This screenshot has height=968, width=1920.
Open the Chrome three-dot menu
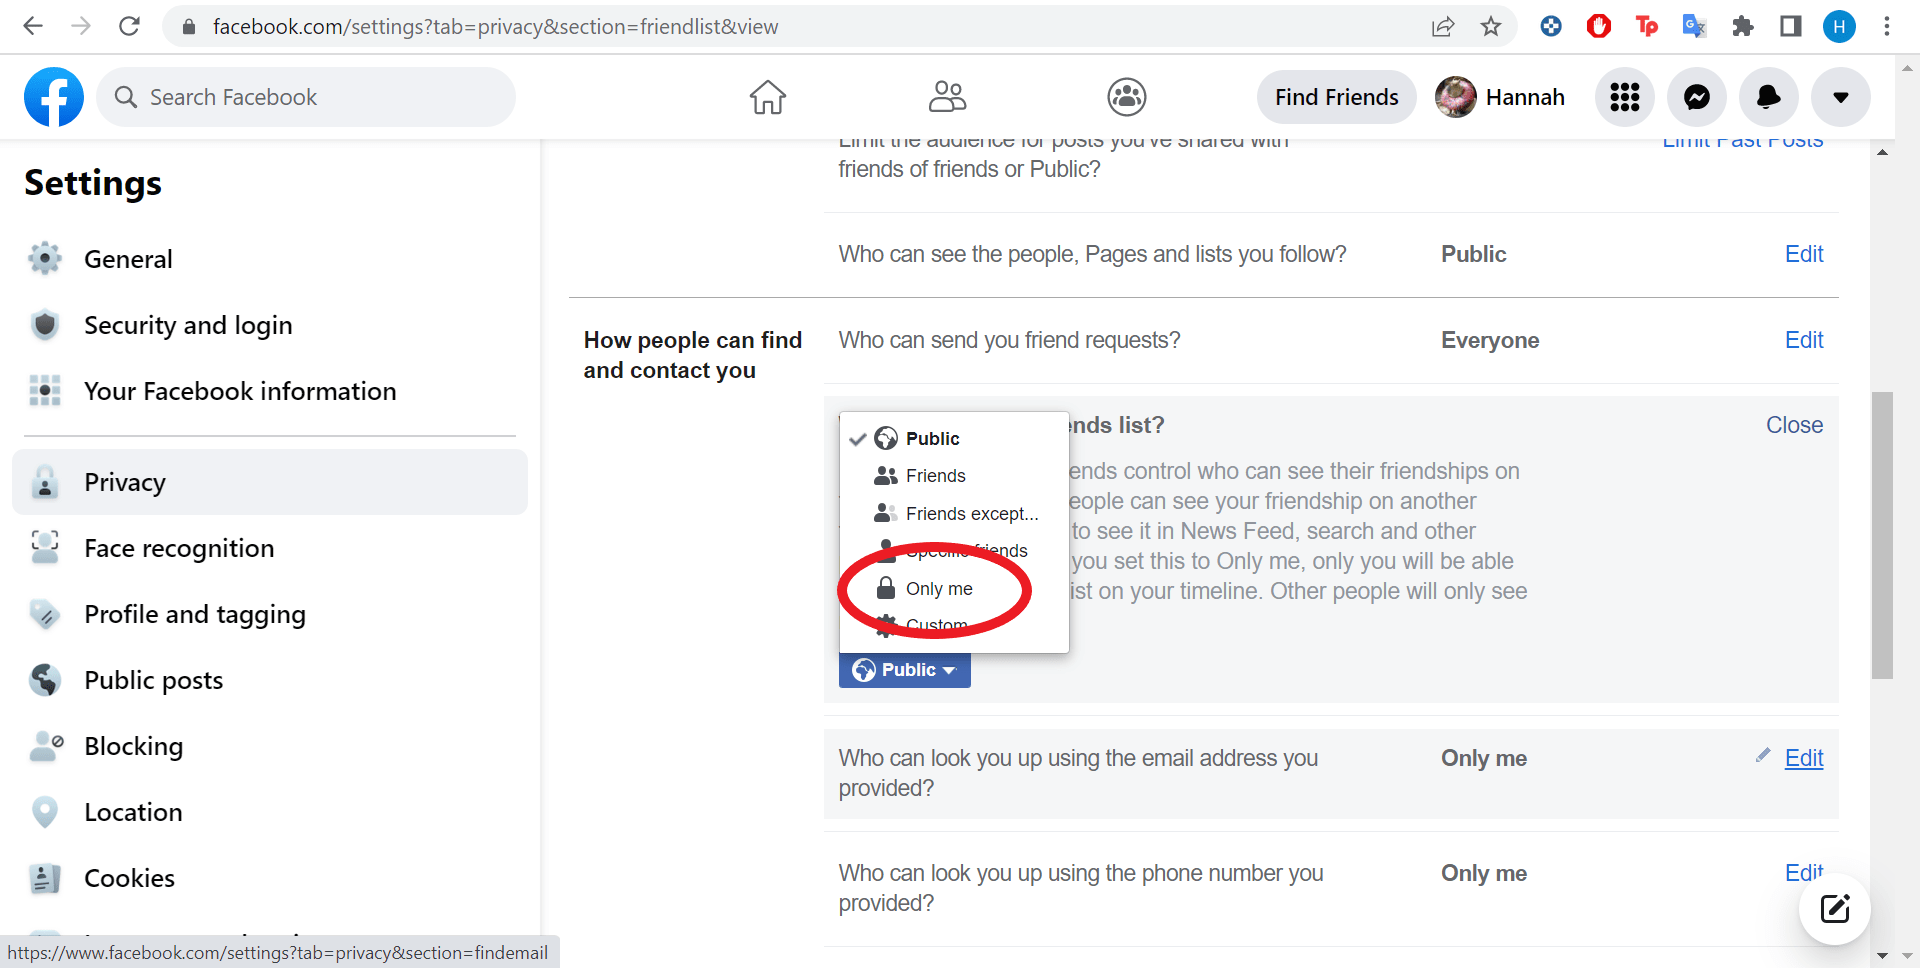coord(1887,26)
